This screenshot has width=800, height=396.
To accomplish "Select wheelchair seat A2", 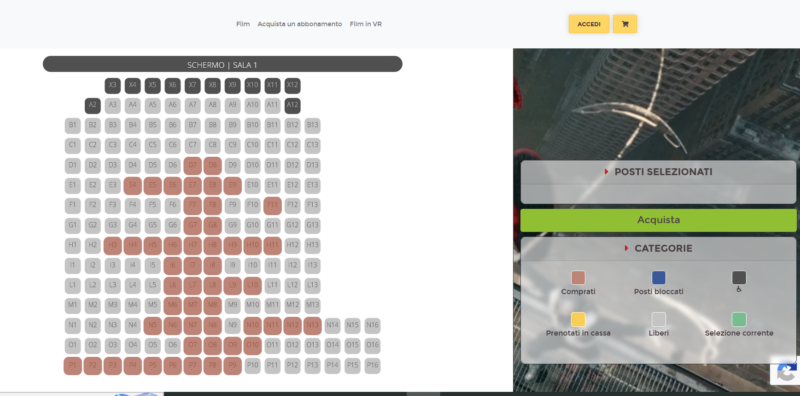I will click(92, 106).
